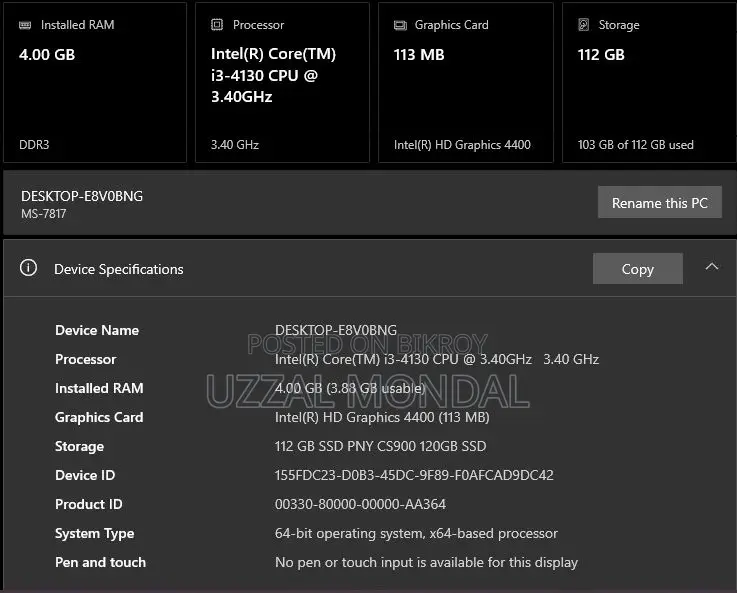Select the 4.00 GB value in RAM card
This screenshot has width=737, height=593.
pos(47,55)
